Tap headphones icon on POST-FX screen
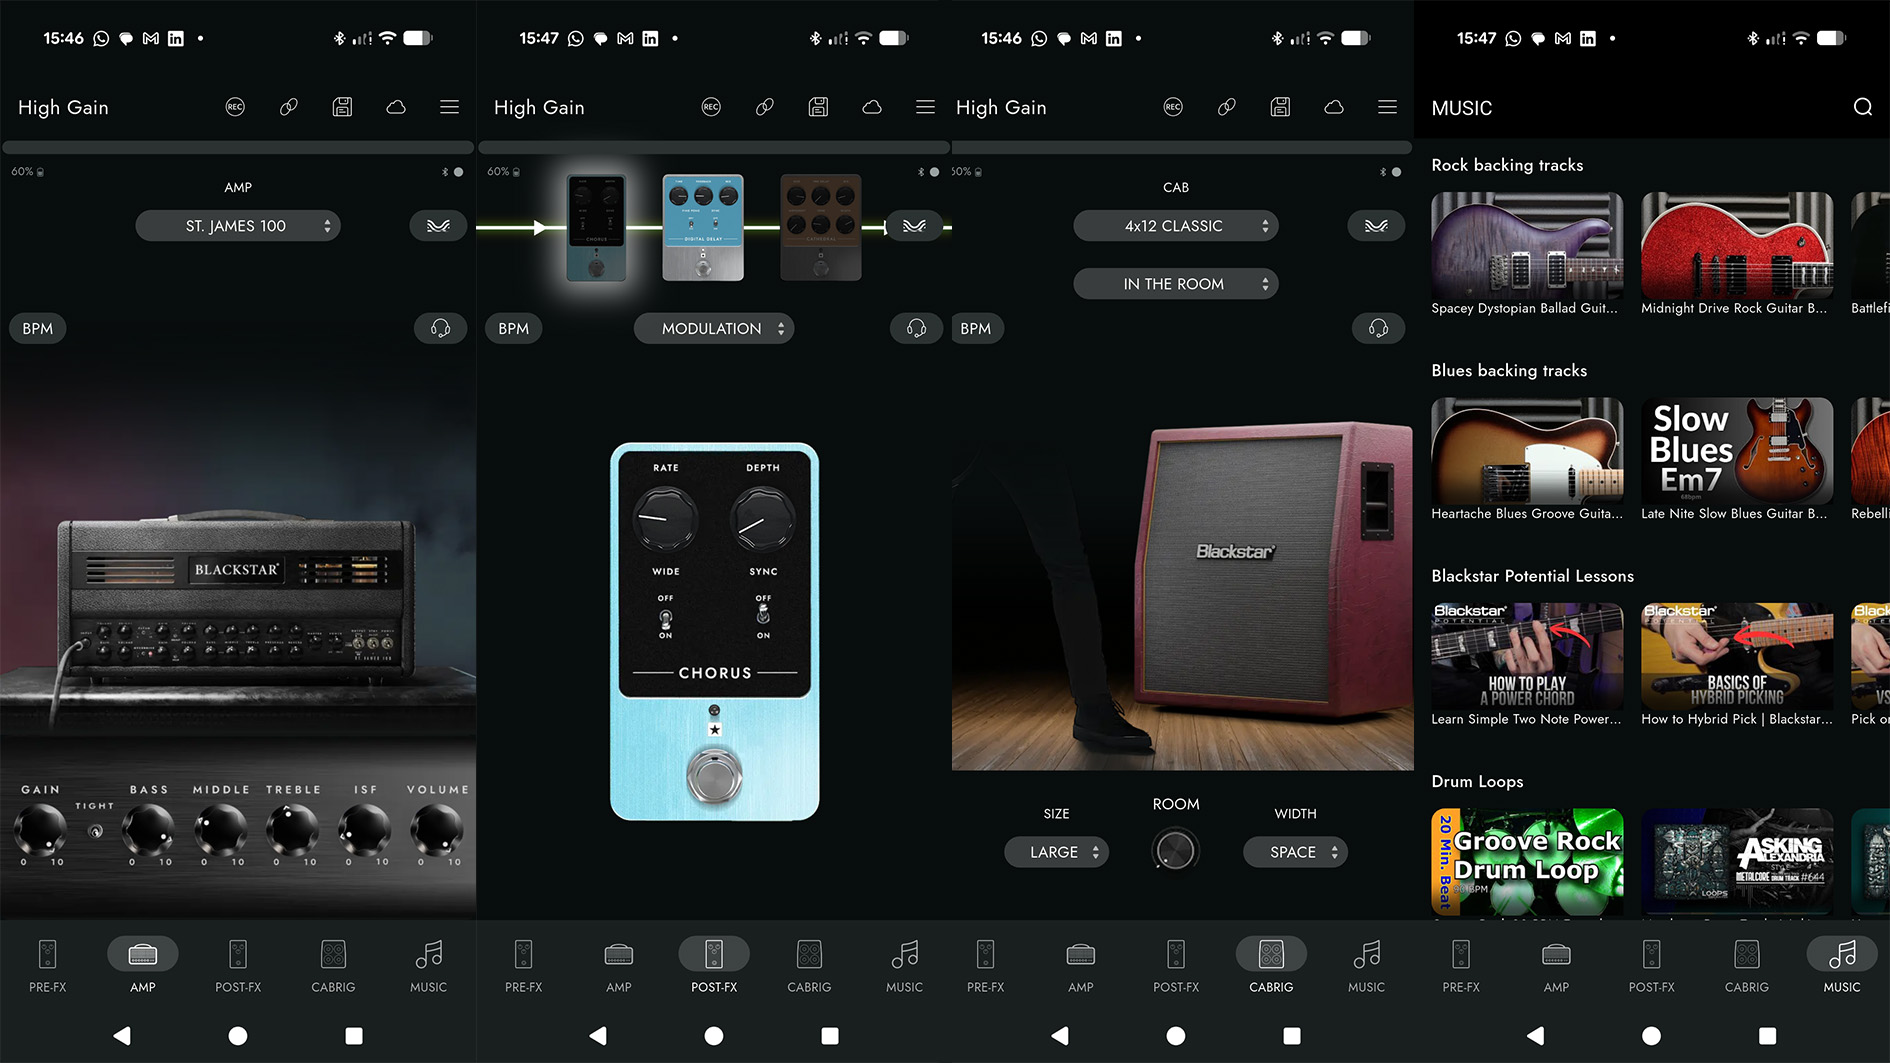This screenshot has height=1063, width=1890. pos(916,328)
